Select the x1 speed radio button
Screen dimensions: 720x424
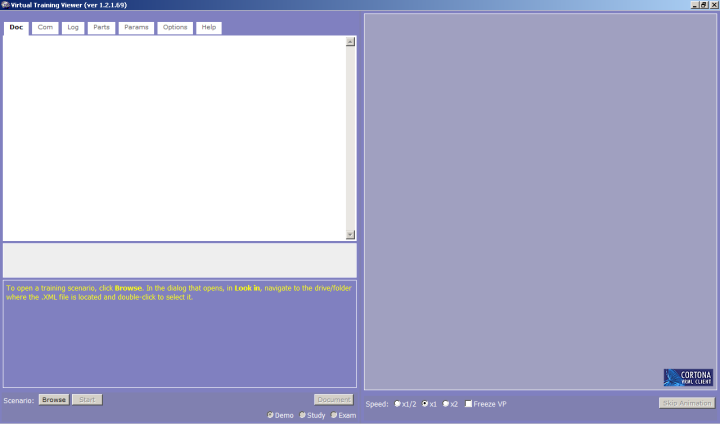425,404
